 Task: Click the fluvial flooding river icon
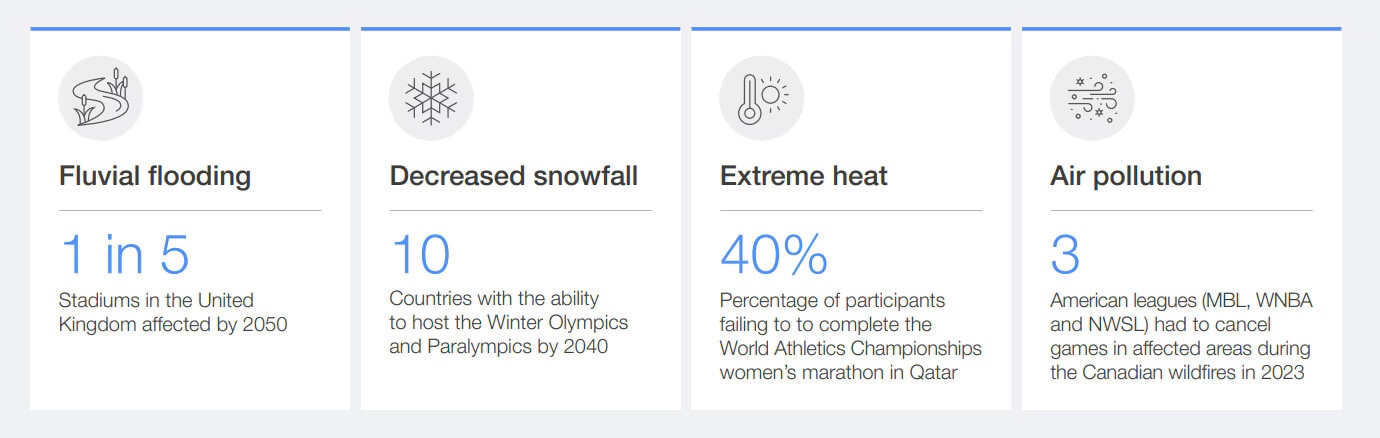point(100,98)
